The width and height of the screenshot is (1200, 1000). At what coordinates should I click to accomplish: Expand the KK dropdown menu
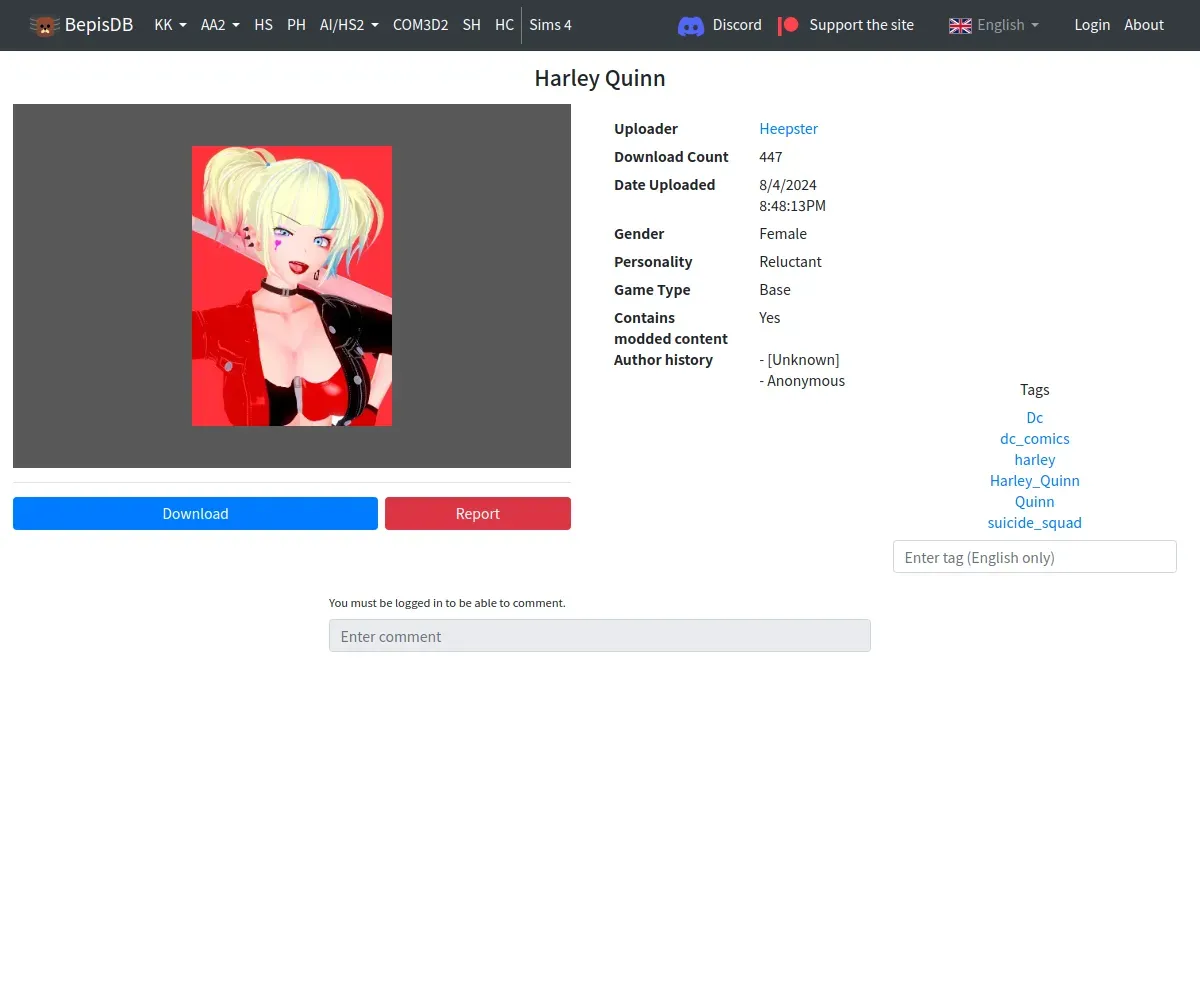tap(170, 25)
